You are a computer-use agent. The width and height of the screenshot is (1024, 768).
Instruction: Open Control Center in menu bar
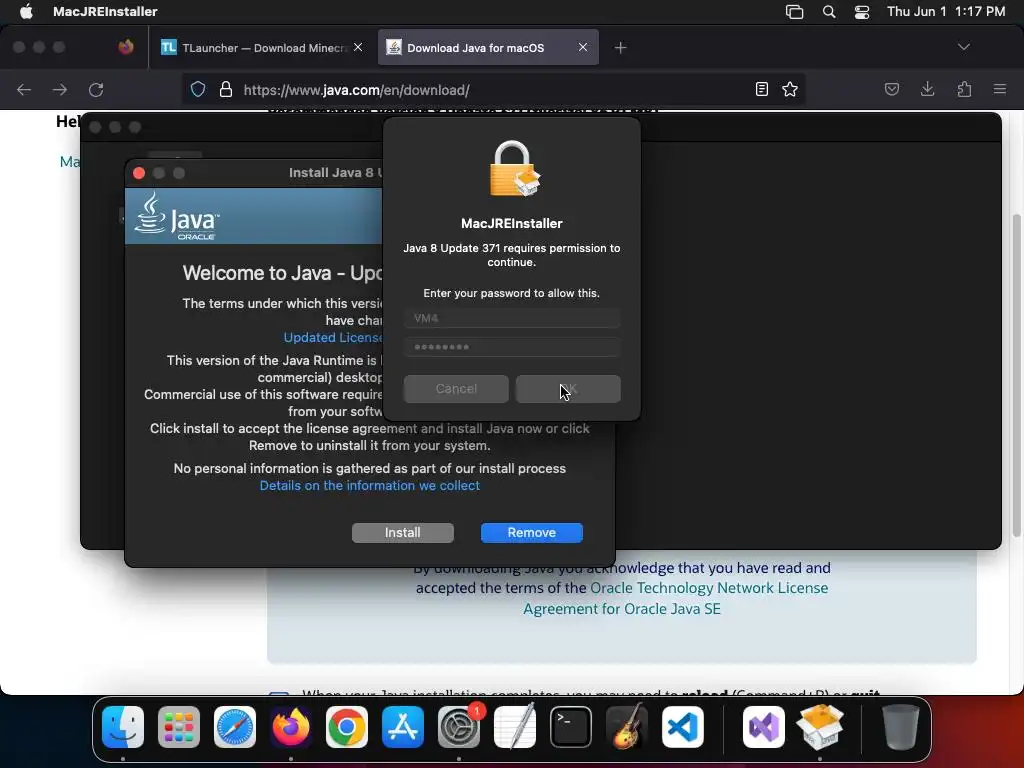pyautogui.click(x=862, y=12)
